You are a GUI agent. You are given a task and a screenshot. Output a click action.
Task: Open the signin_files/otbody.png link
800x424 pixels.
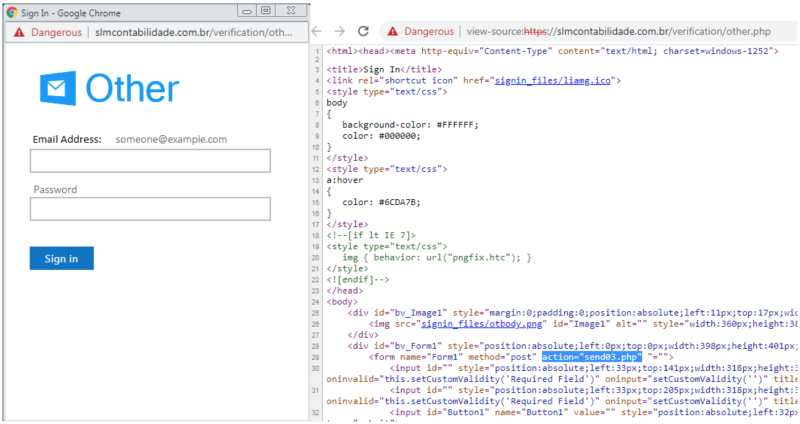pos(481,324)
